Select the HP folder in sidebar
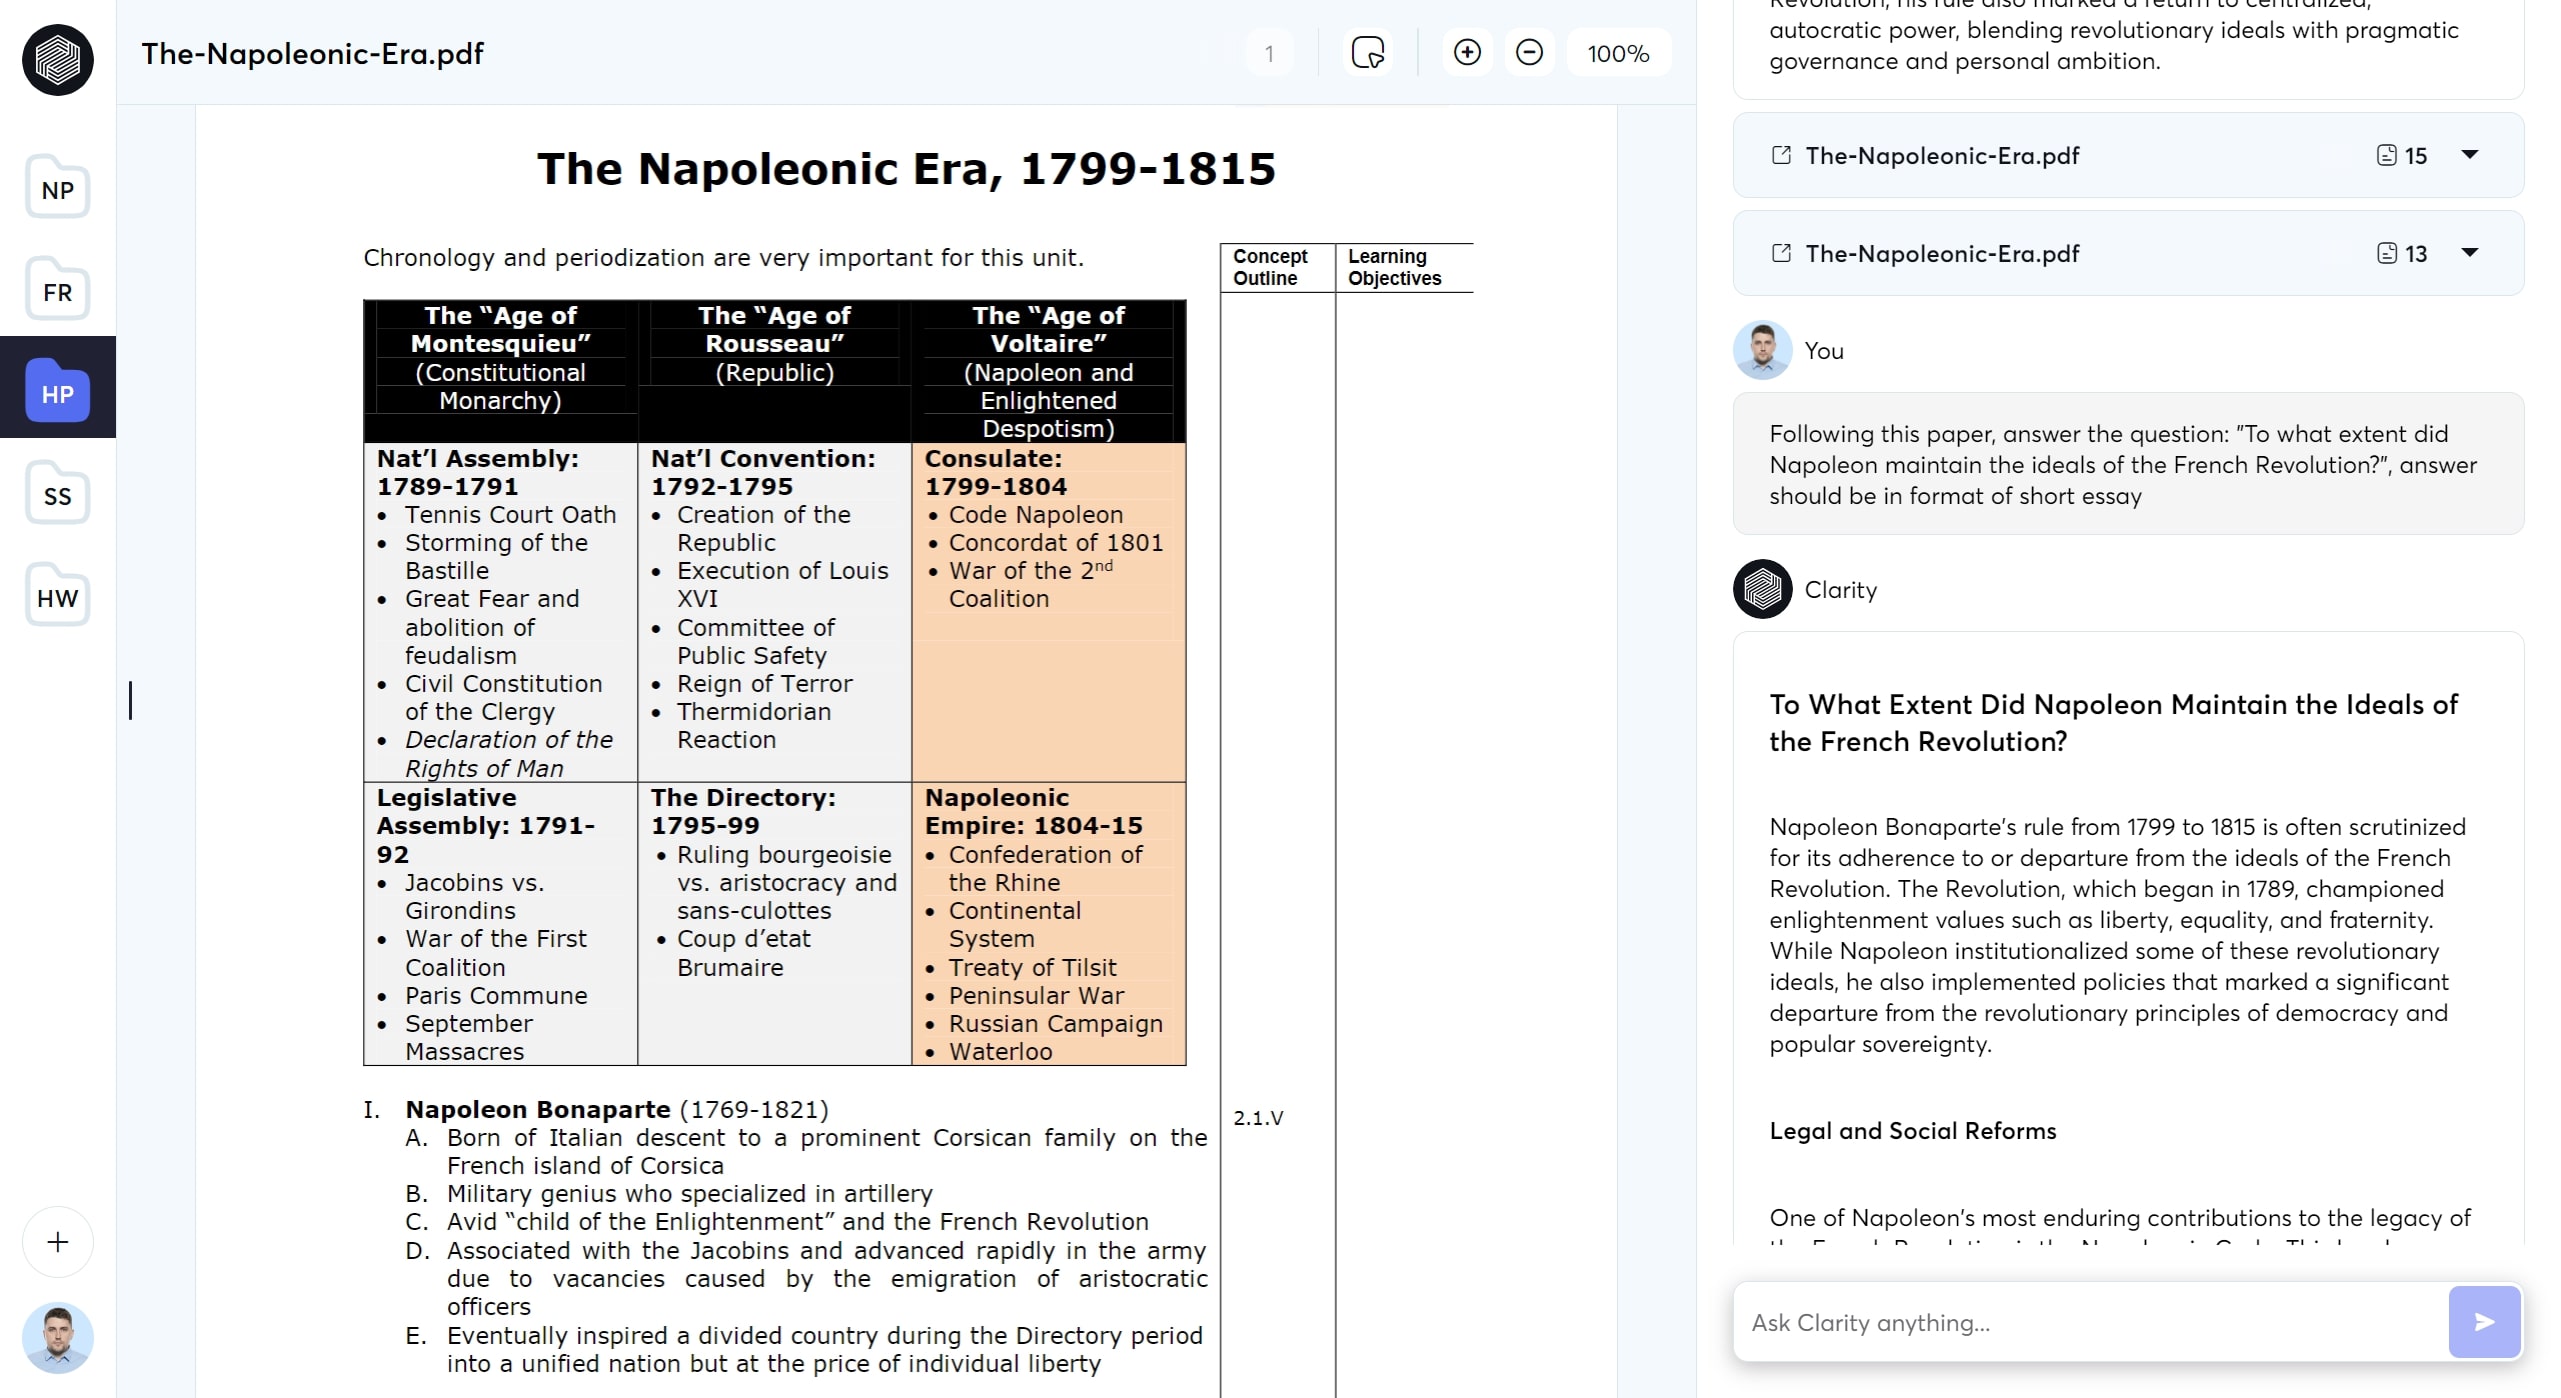This screenshot has height=1398, width=2561. [x=58, y=392]
